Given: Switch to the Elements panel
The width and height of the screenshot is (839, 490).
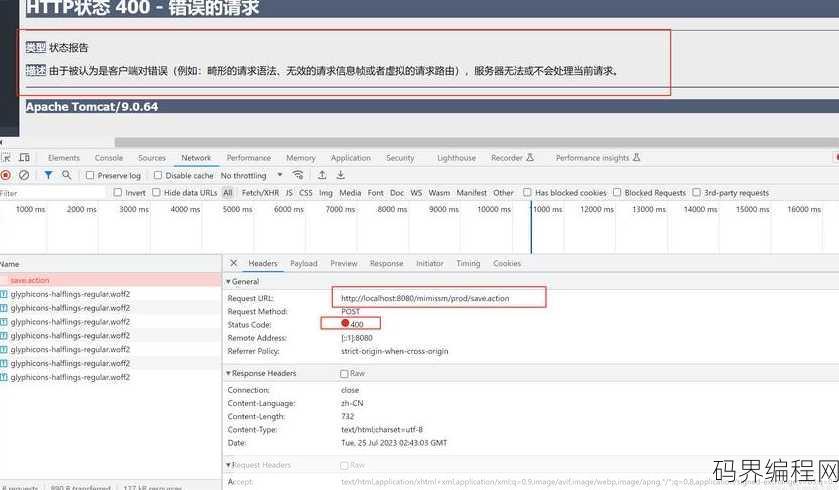Looking at the screenshot, I should click(x=64, y=158).
